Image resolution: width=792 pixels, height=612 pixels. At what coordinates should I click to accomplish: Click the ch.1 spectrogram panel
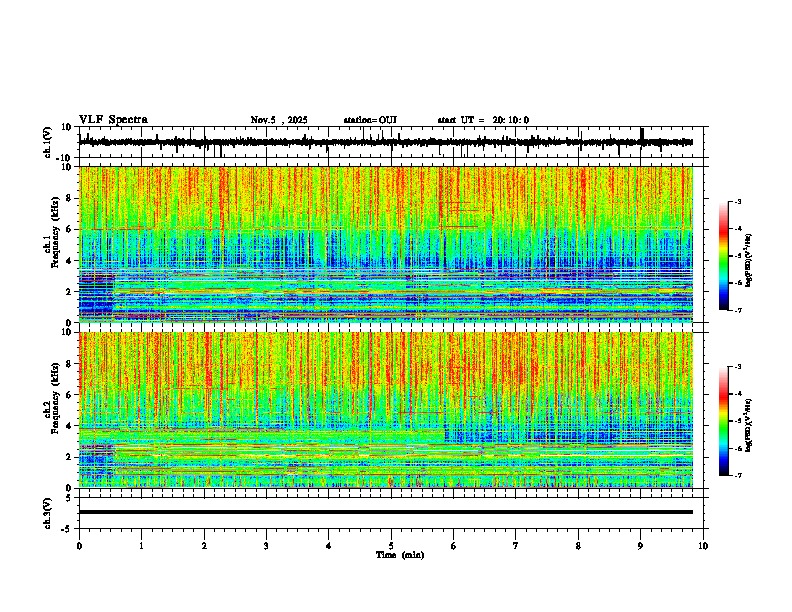click(386, 244)
